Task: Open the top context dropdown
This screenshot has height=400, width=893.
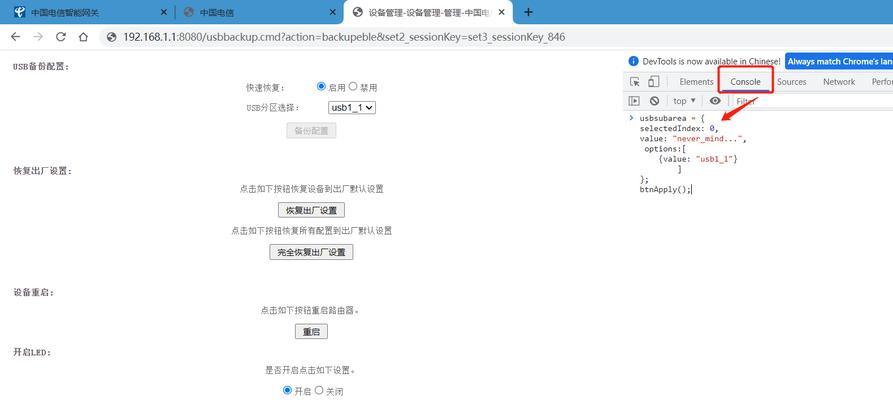Action: point(684,101)
